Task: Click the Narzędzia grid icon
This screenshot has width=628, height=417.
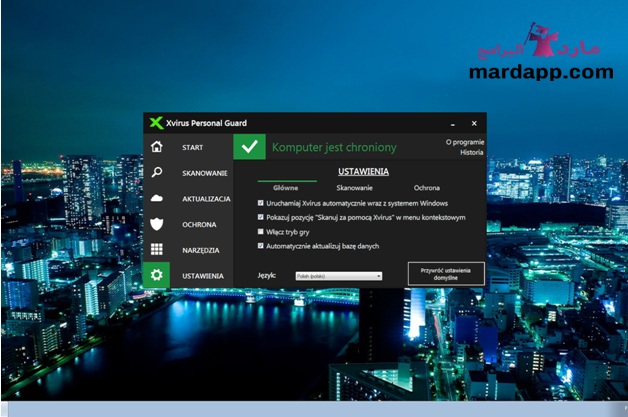Action: click(x=157, y=250)
